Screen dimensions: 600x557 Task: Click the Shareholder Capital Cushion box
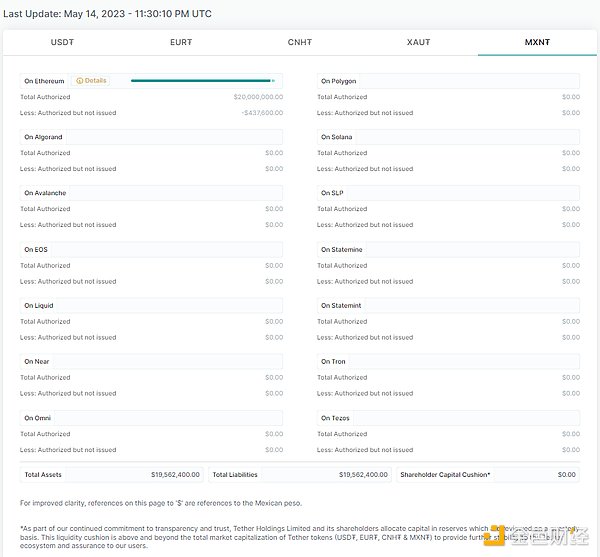pos(487,474)
